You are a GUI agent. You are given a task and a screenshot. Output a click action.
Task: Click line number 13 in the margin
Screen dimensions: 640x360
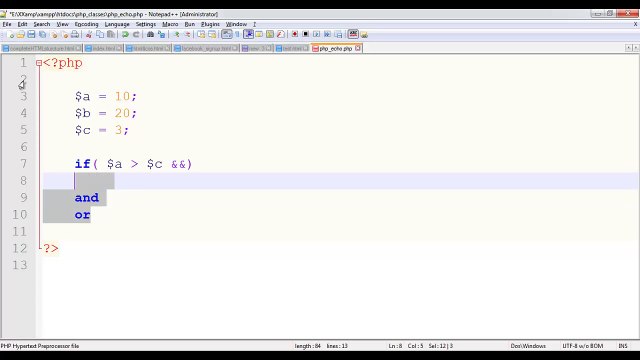(x=19, y=265)
